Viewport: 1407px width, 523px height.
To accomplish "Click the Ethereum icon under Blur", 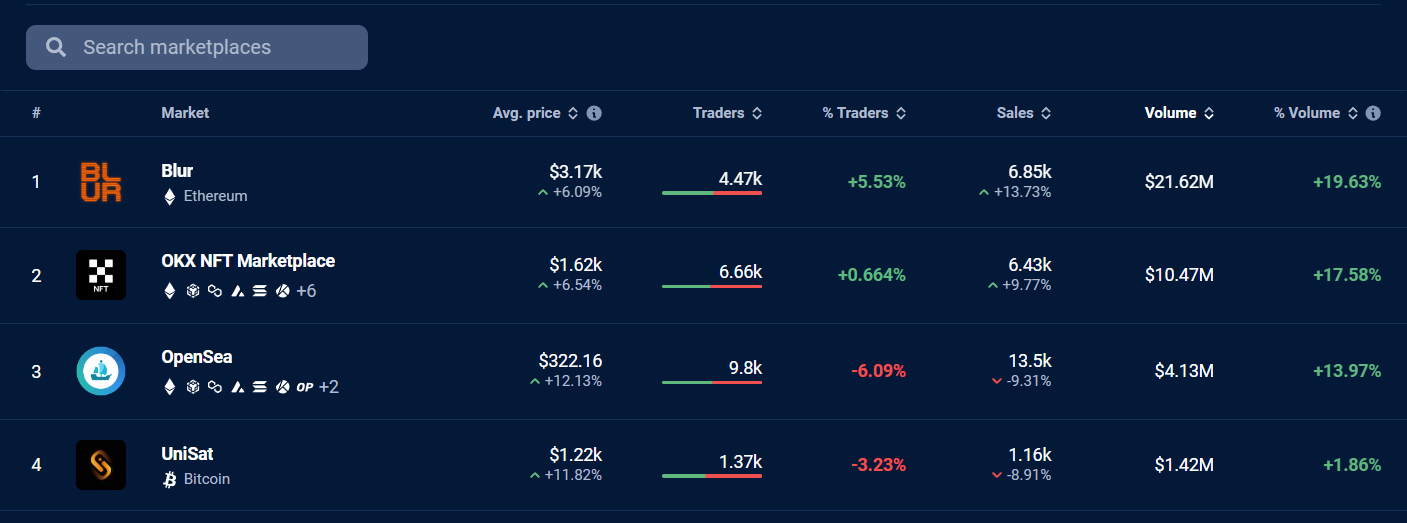I will (169, 196).
